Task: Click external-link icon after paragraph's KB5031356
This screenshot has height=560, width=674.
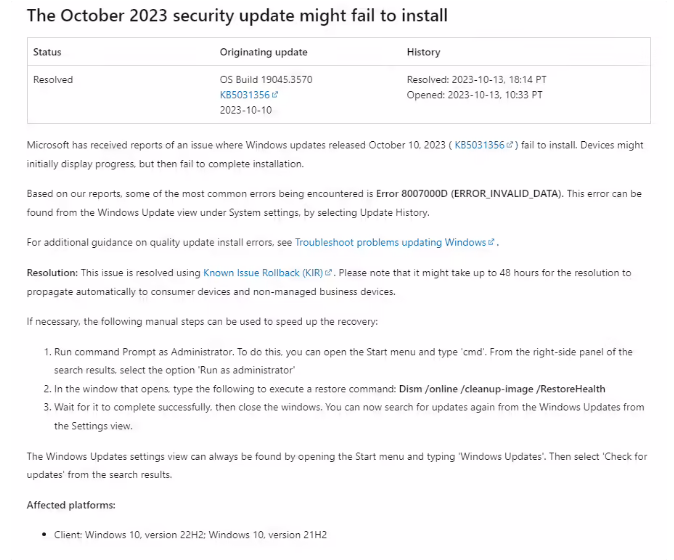Action: (x=510, y=145)
